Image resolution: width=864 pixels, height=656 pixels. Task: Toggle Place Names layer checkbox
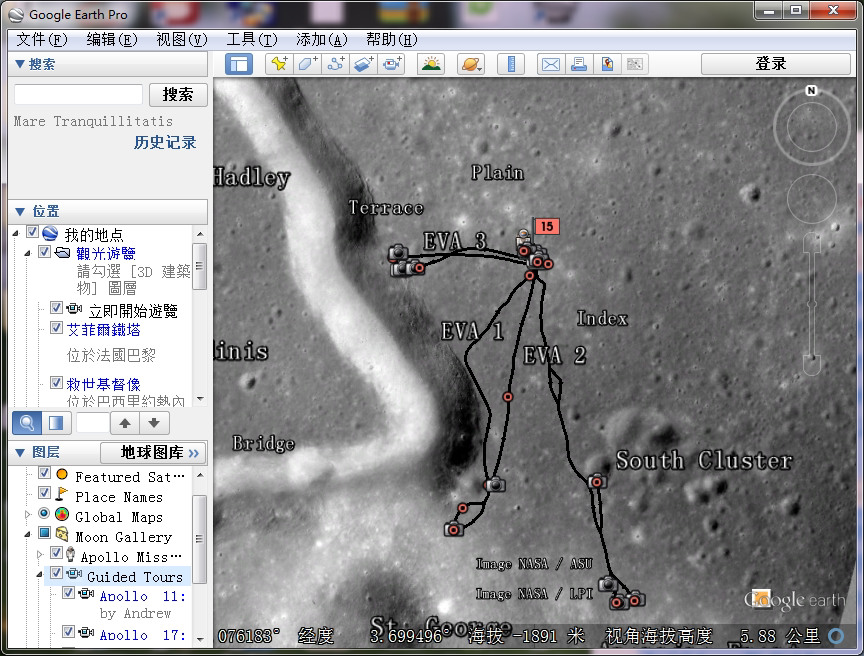point(45,492)
